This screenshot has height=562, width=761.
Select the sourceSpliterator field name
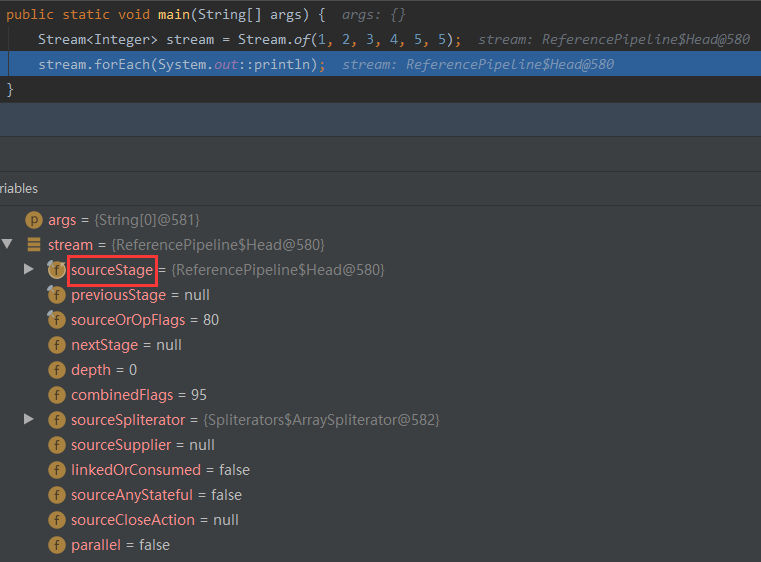[128, 420]
